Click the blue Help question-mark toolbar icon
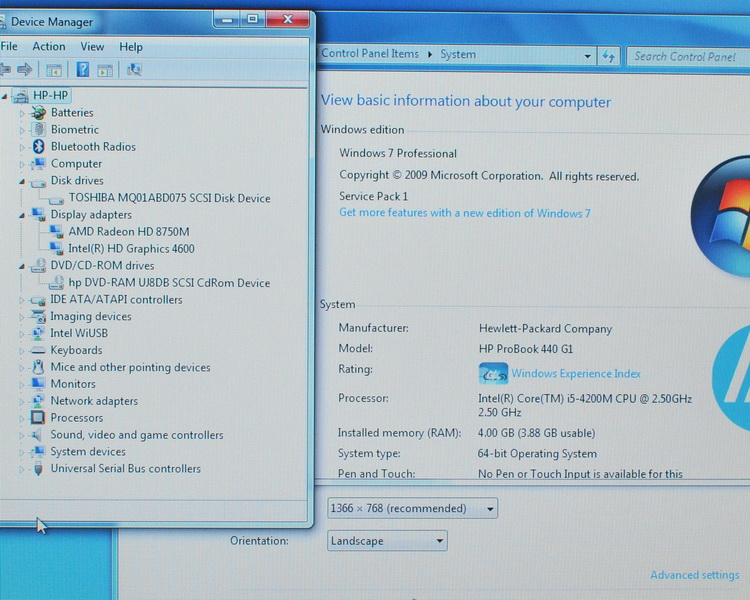This screenshot has height=600, width=750. click(83, 70)
